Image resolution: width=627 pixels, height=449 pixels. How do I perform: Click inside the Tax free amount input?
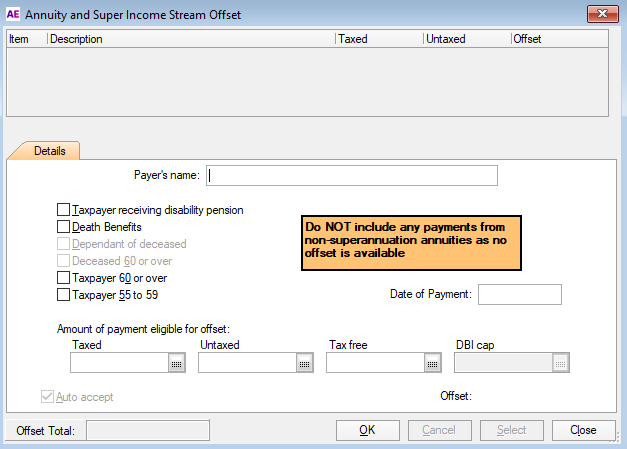[375, 364]
